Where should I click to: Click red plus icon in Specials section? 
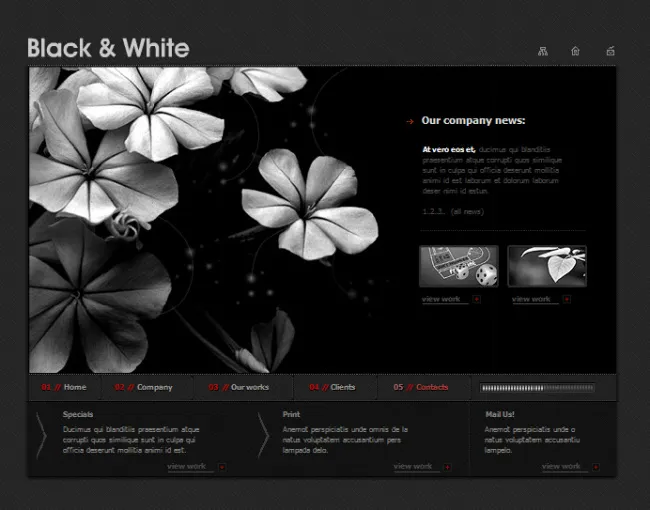tap(222, 466)
